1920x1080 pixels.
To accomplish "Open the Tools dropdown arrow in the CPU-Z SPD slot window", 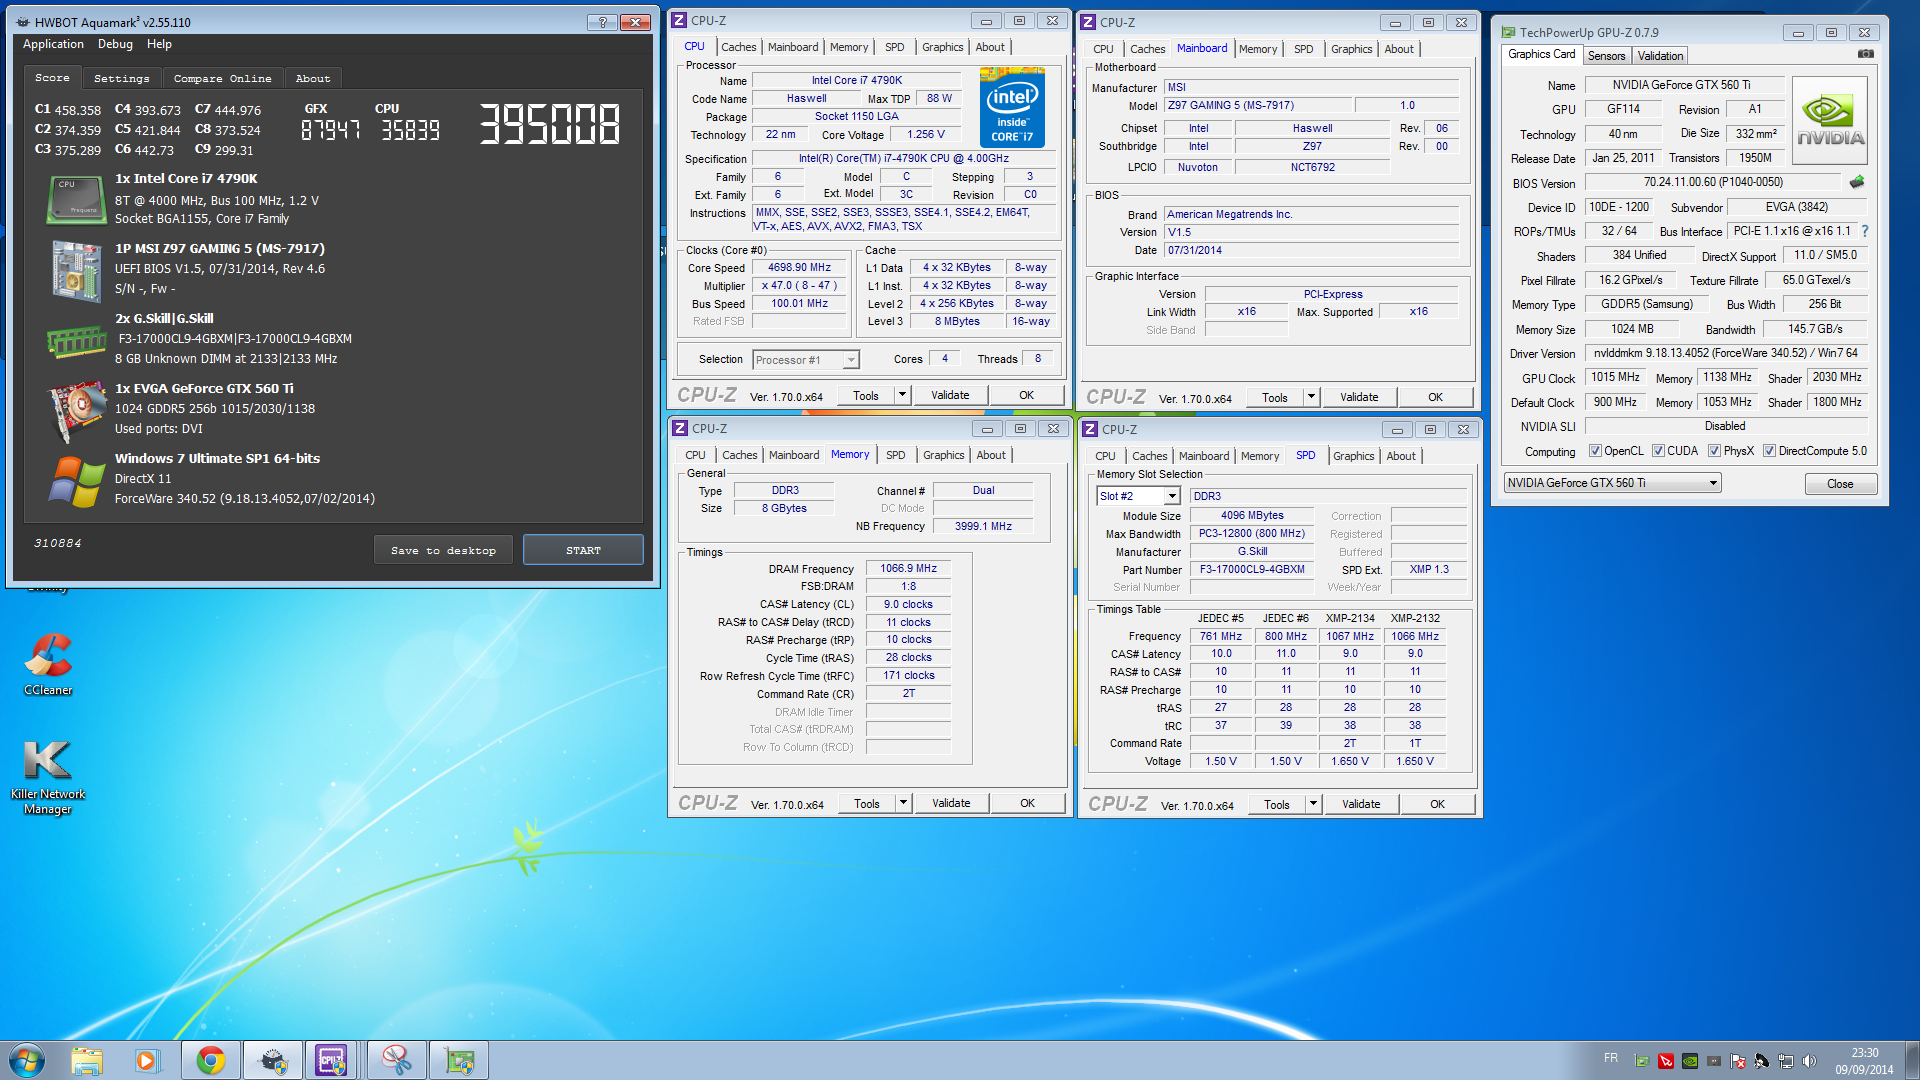I will coord(1313,804).
